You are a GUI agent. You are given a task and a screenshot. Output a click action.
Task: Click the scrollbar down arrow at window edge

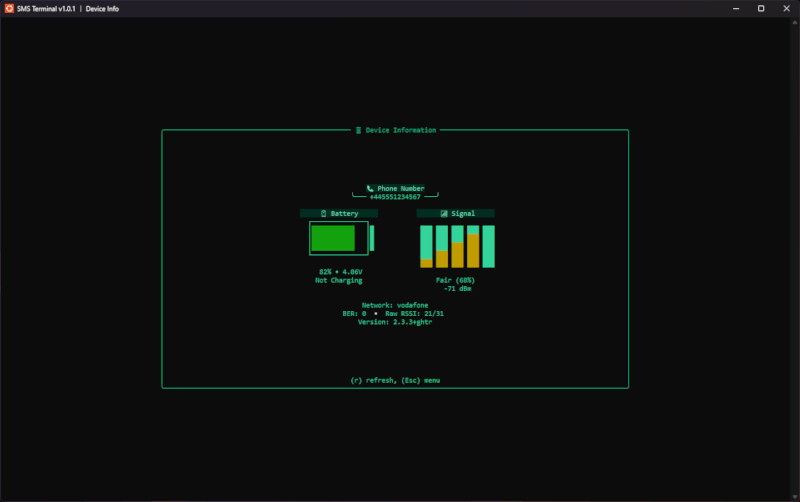[x=795, y=497]
